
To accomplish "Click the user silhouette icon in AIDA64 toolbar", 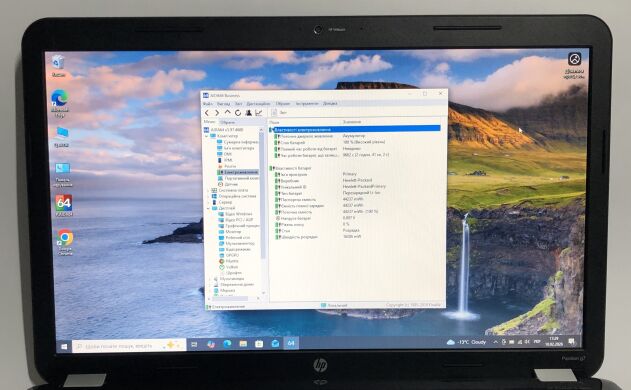I will click(248, 113).
